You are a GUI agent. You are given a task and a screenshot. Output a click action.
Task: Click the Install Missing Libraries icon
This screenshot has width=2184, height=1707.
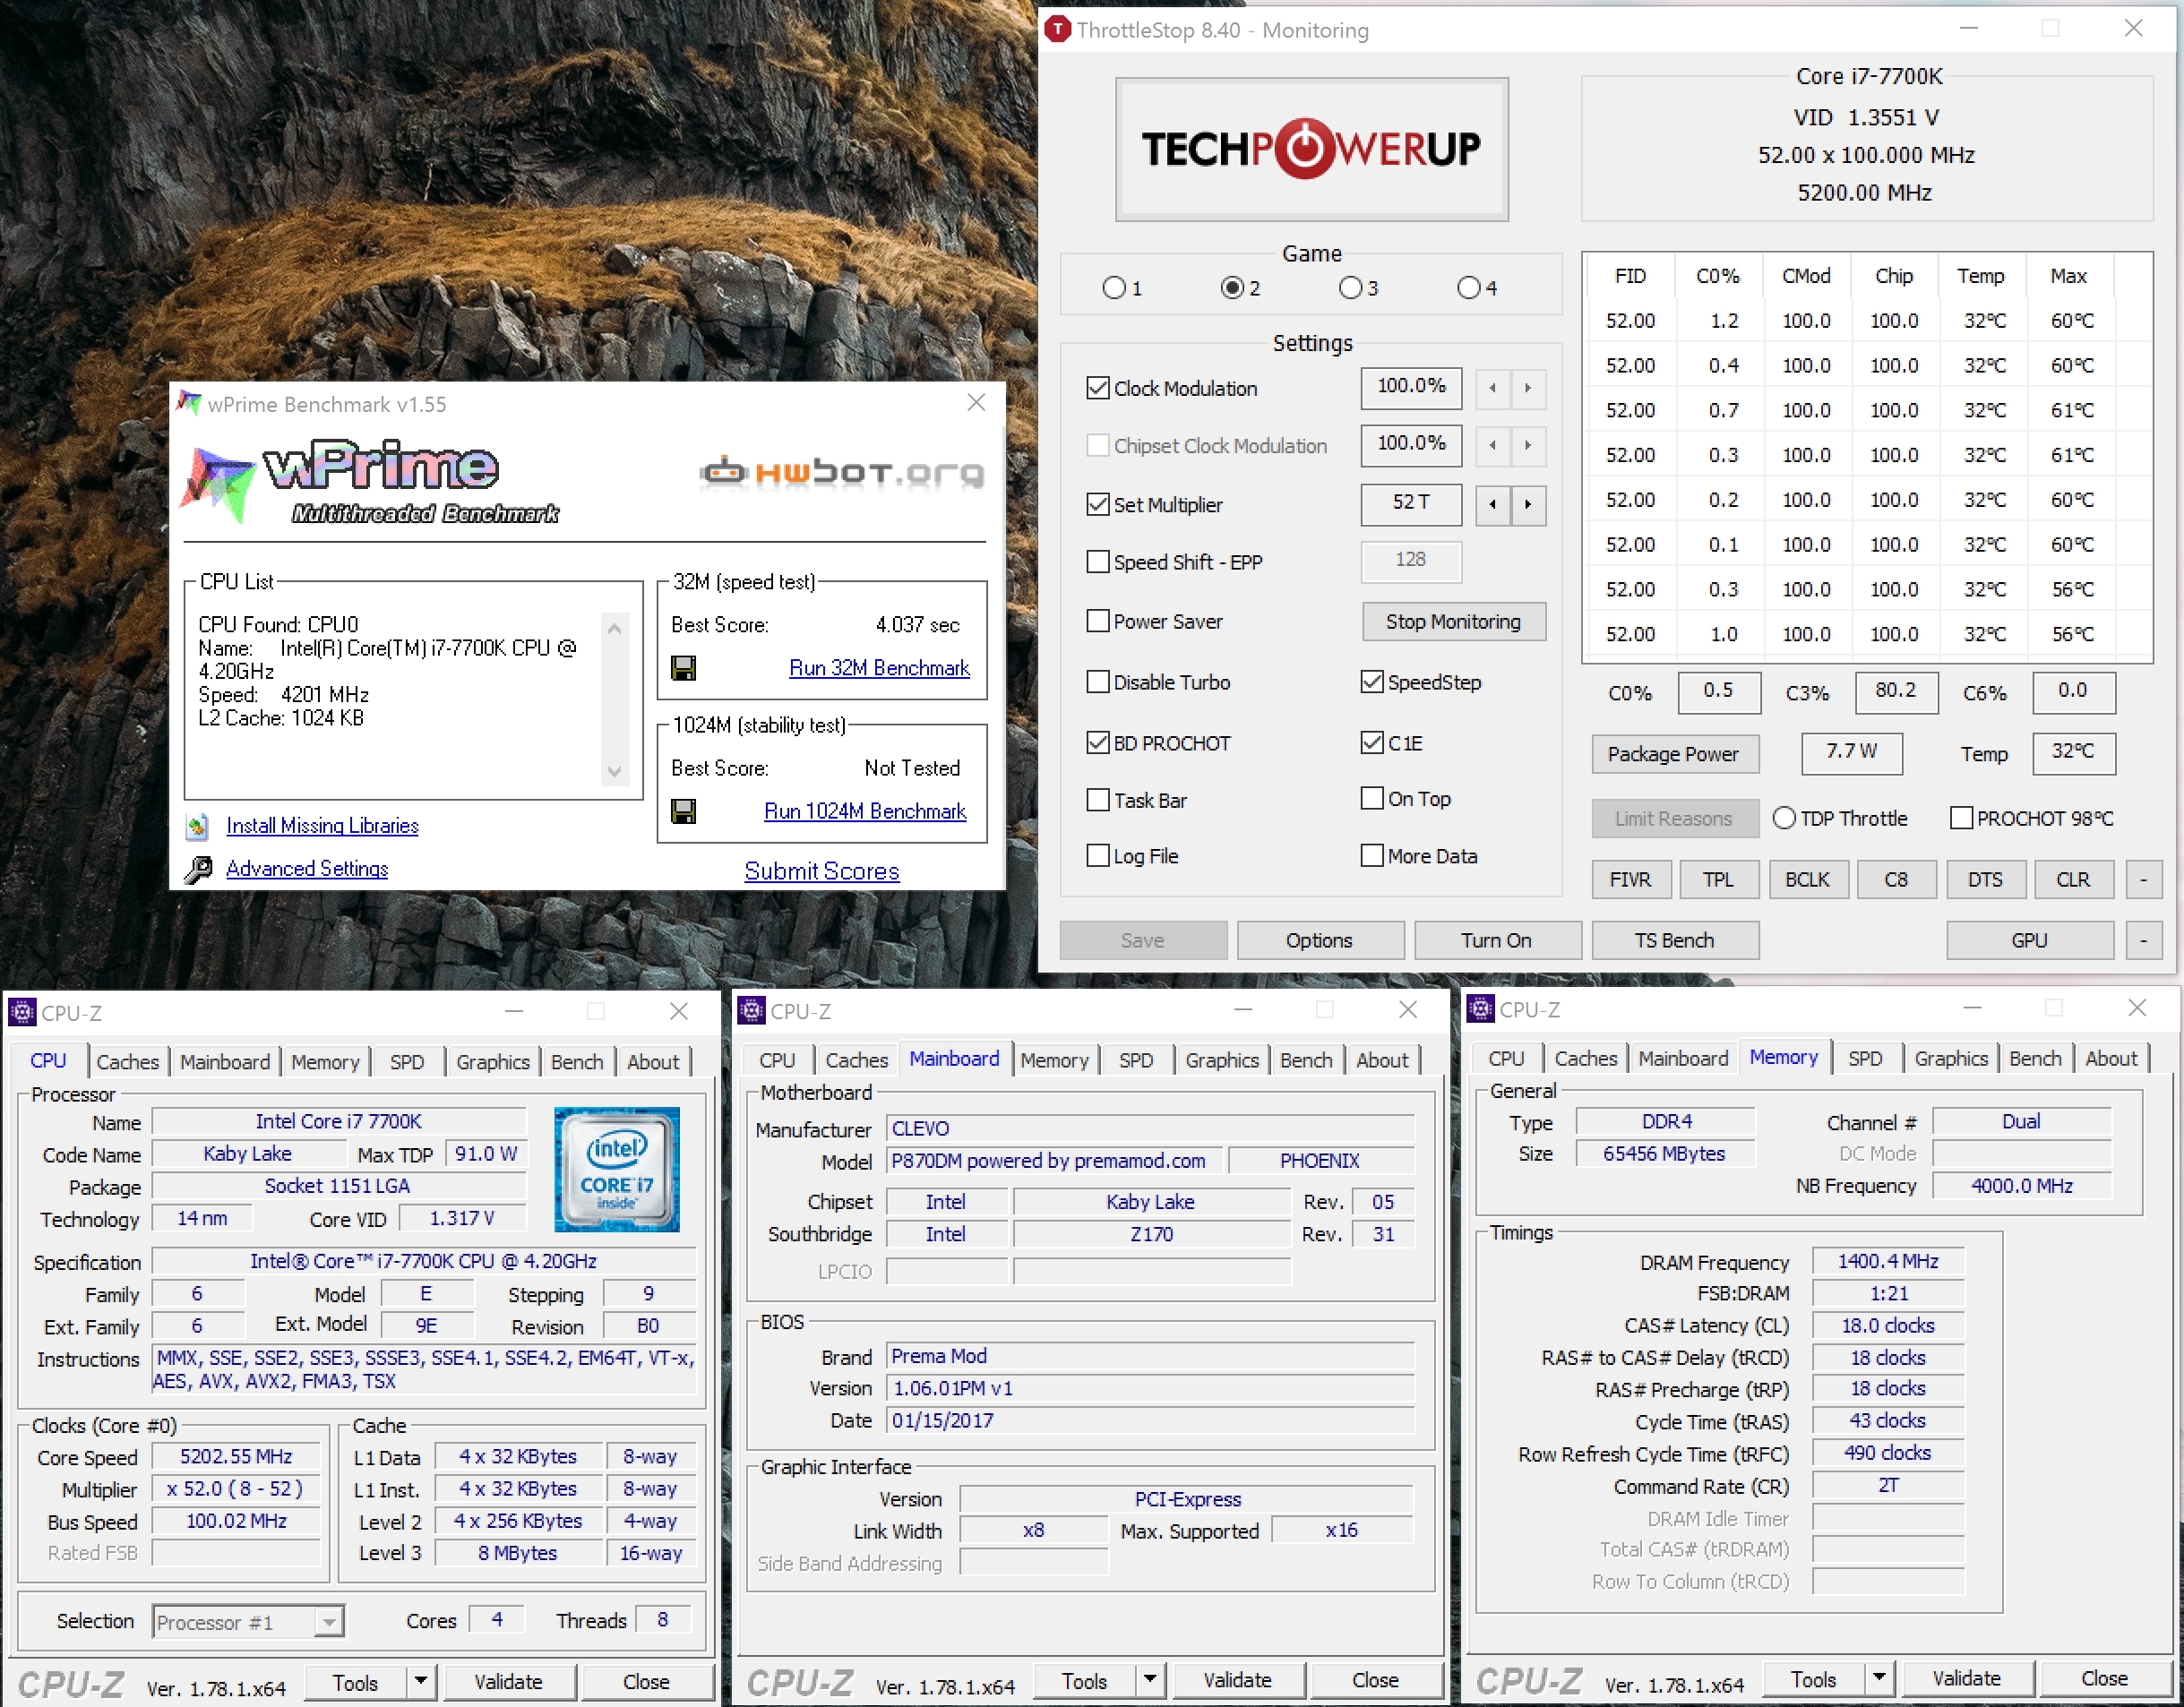pyautogui.click(x=198, y=826)
